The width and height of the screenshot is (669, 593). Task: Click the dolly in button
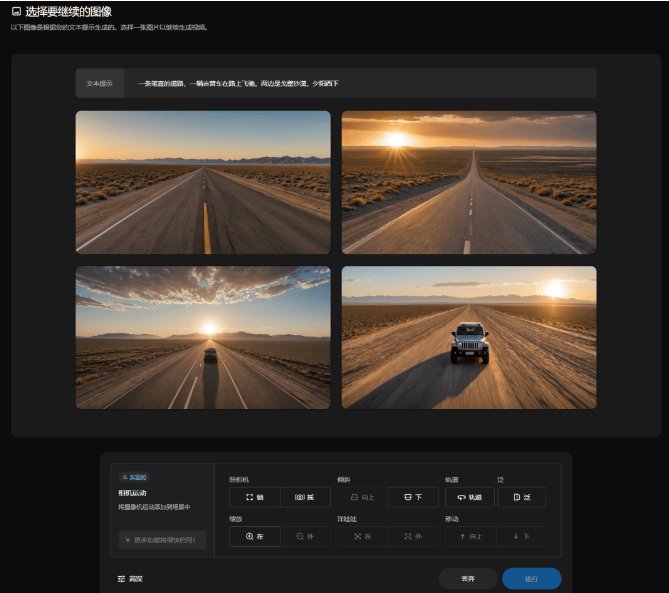click(363, 537)
